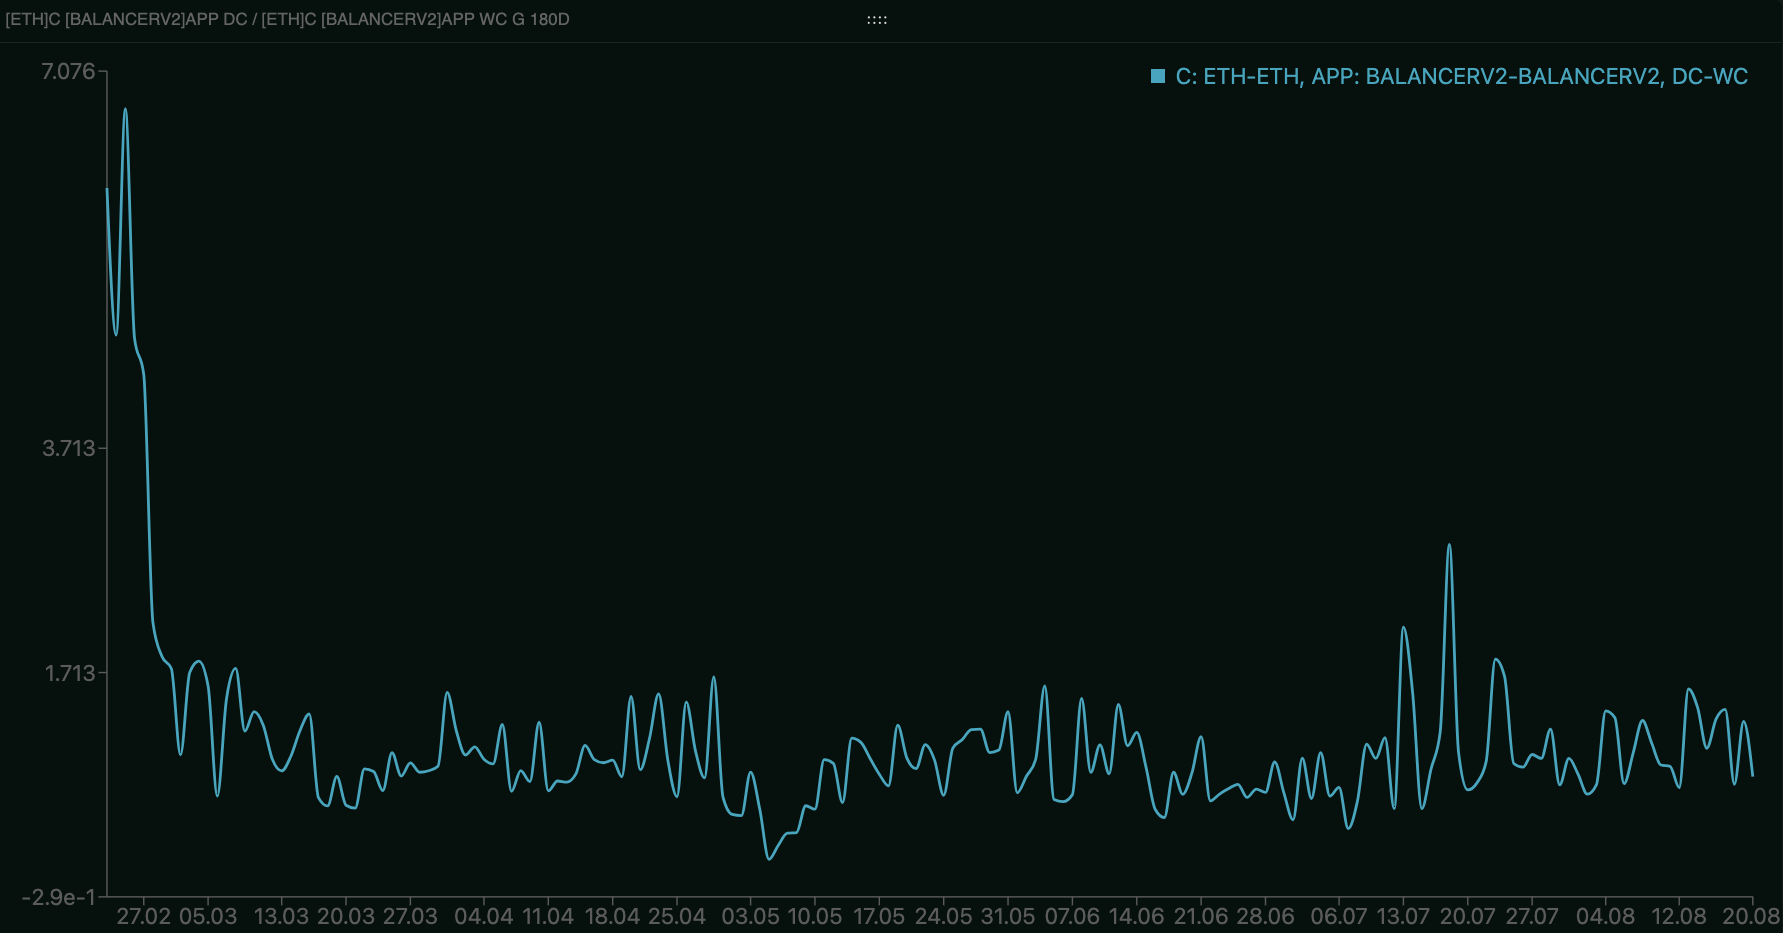This screenshot has width=1783, height=933.
Task: Click the 7.076 y-axis label
Action: 68,71
